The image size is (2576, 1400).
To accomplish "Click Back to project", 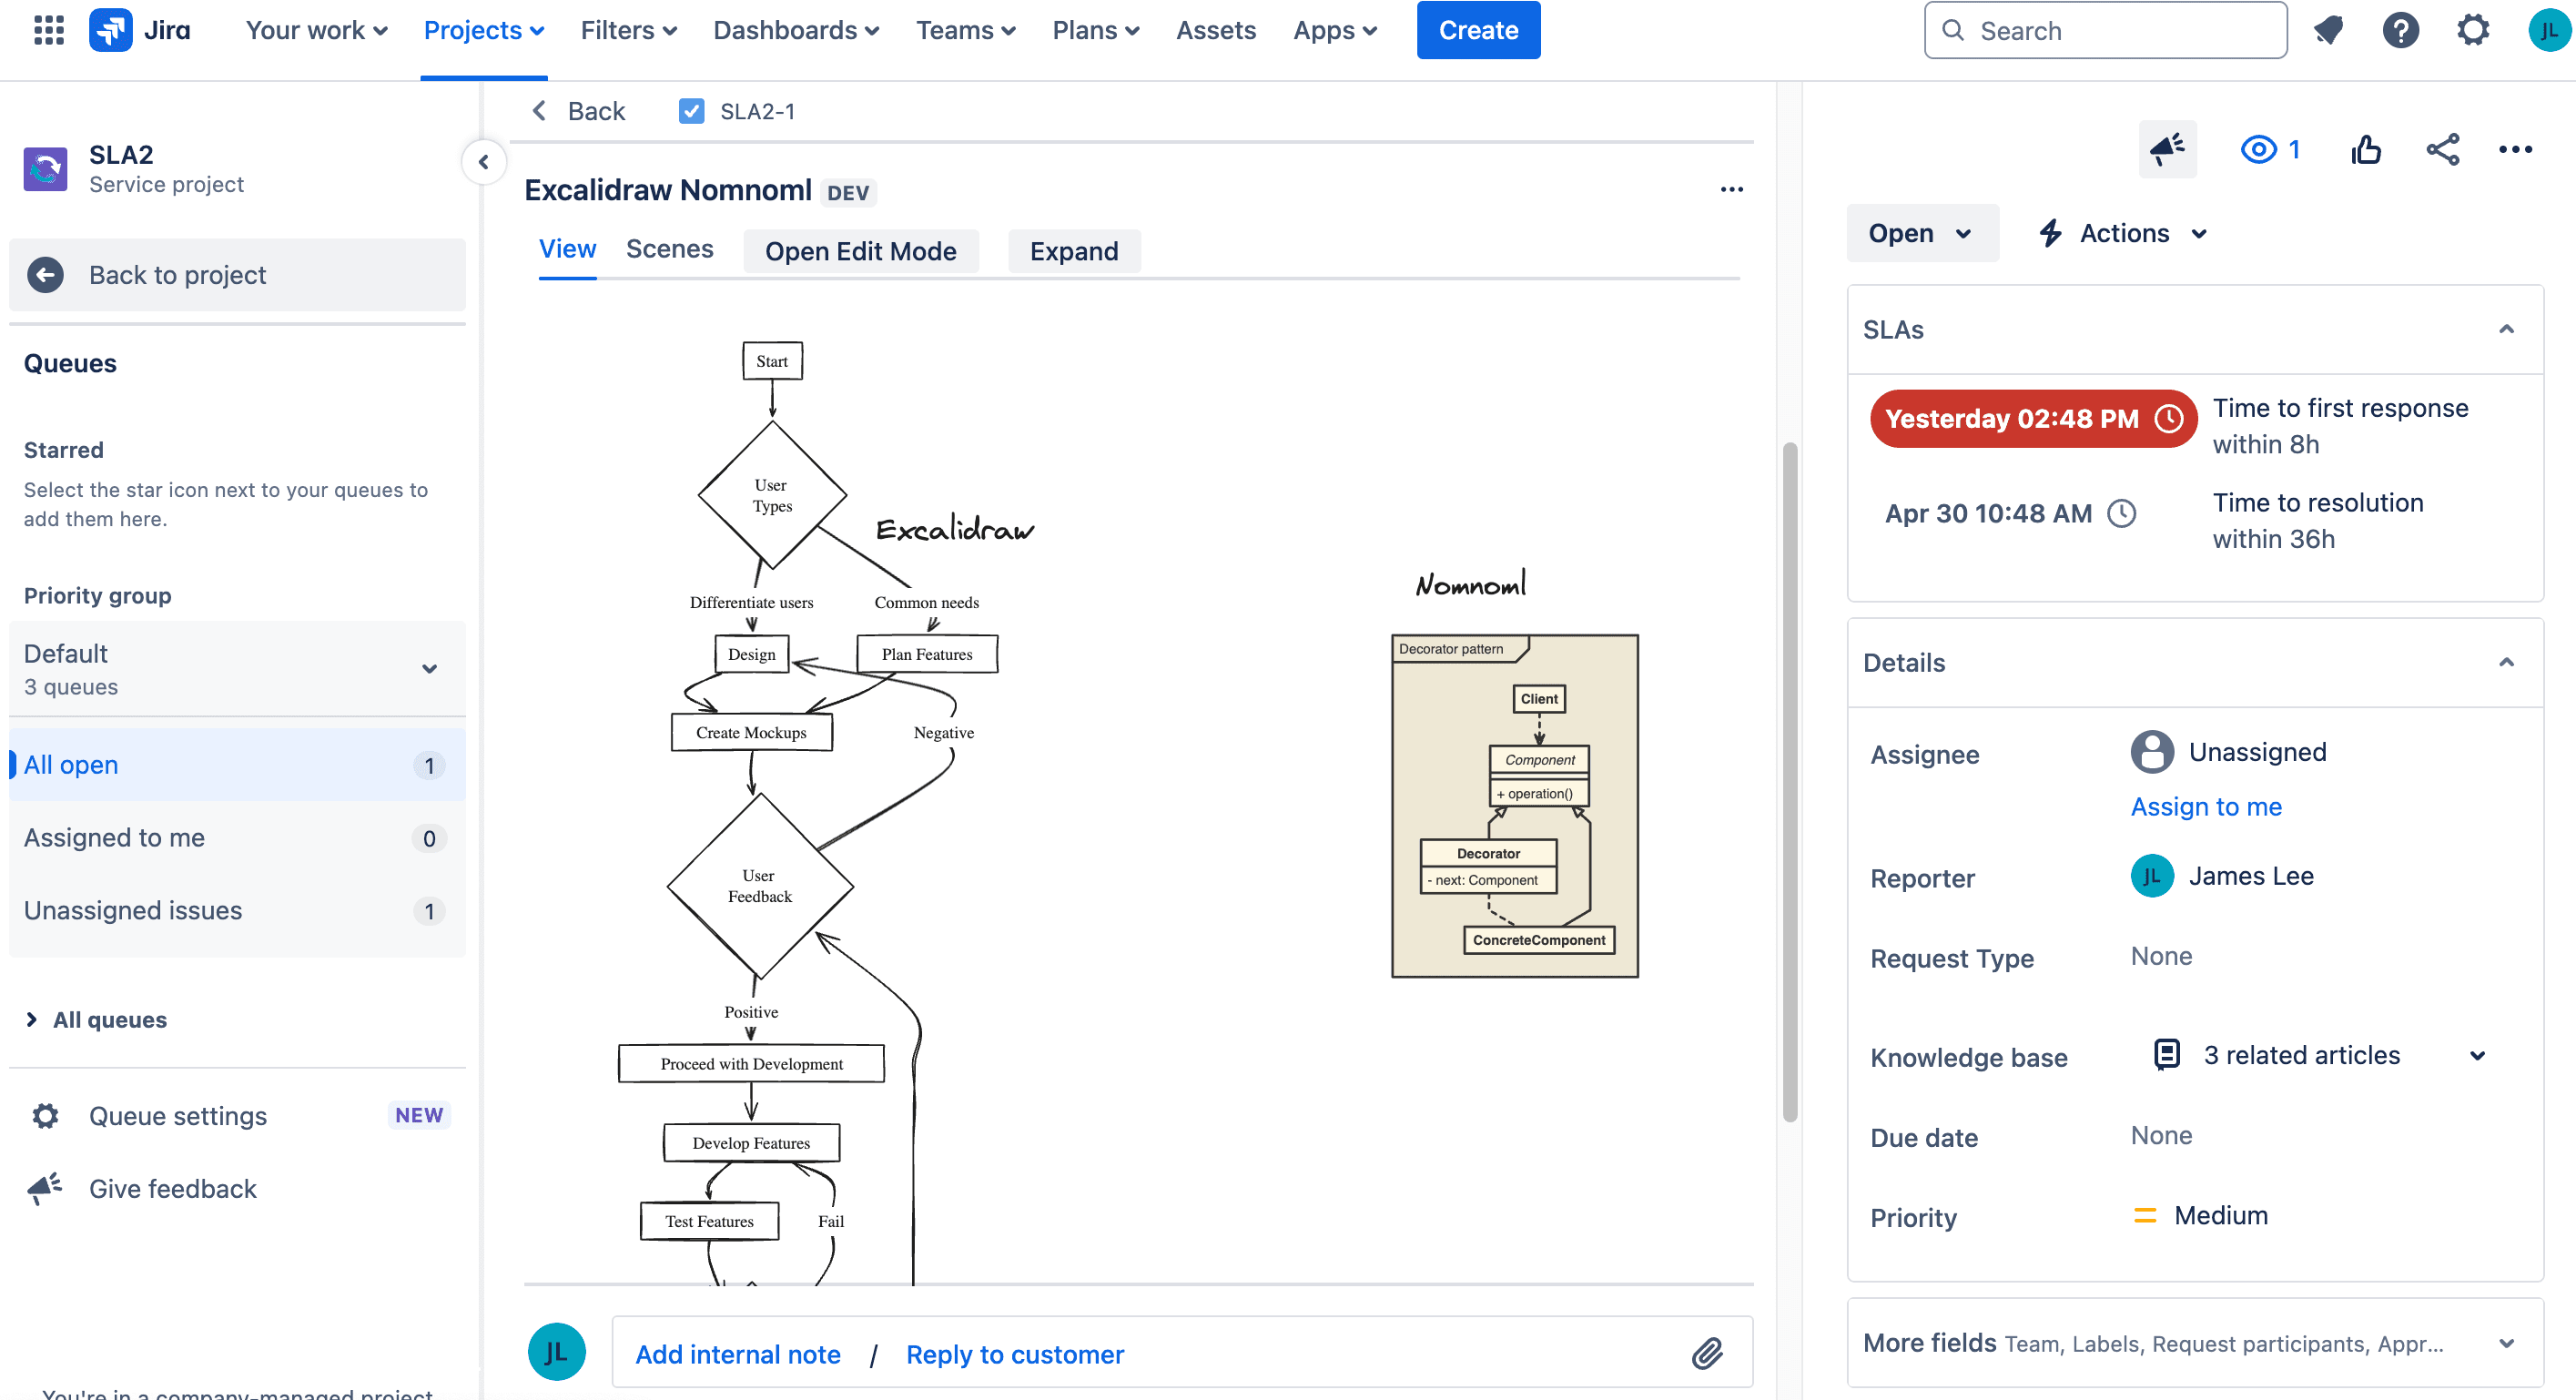I will [x=237, y=274].
